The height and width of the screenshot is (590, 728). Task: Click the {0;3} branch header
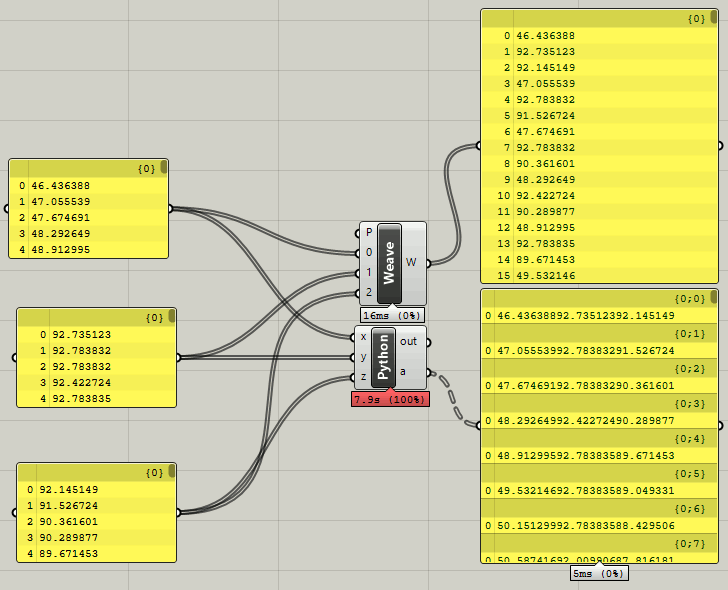[x=599, y=403]
